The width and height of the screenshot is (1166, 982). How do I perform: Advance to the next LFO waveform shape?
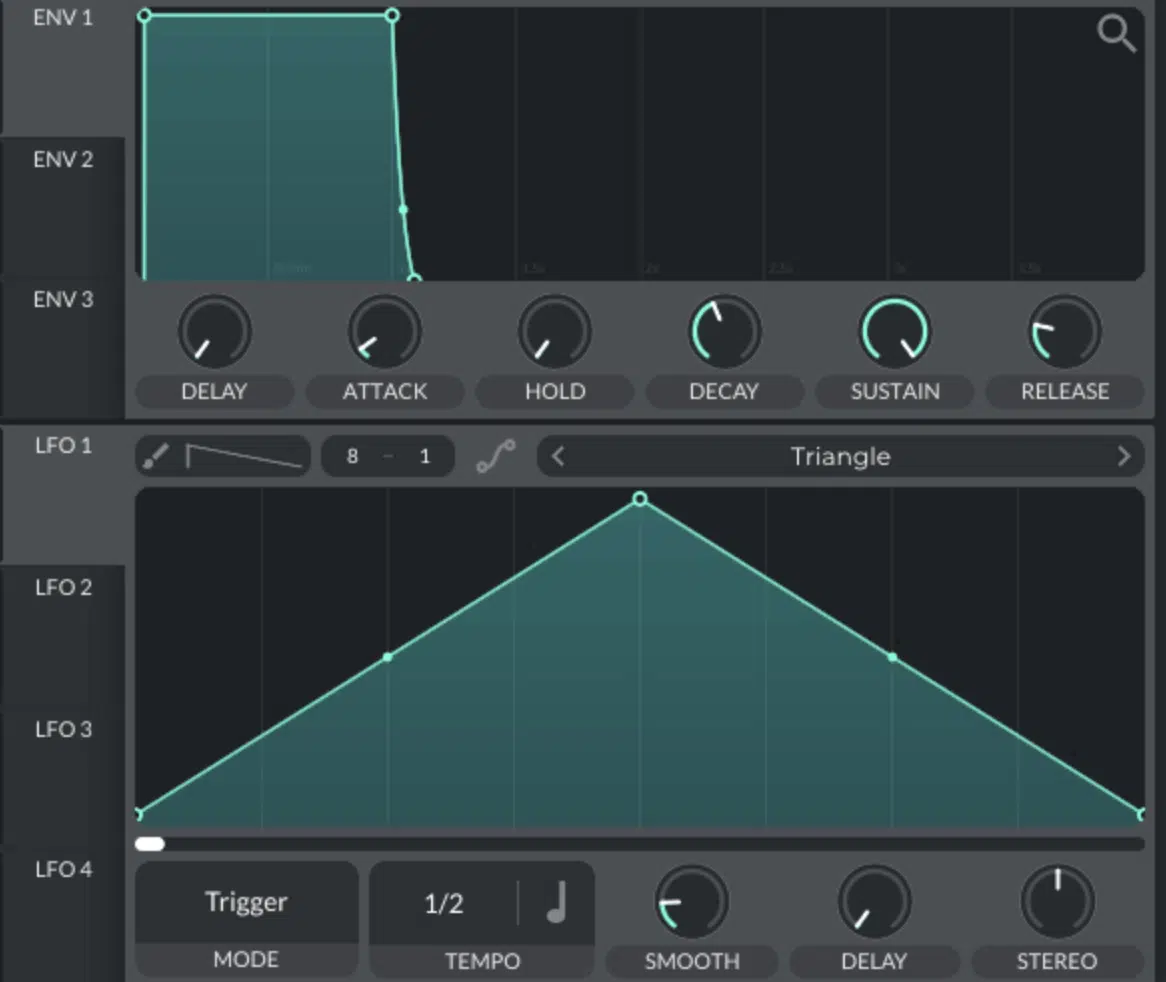click(1125, 456)
